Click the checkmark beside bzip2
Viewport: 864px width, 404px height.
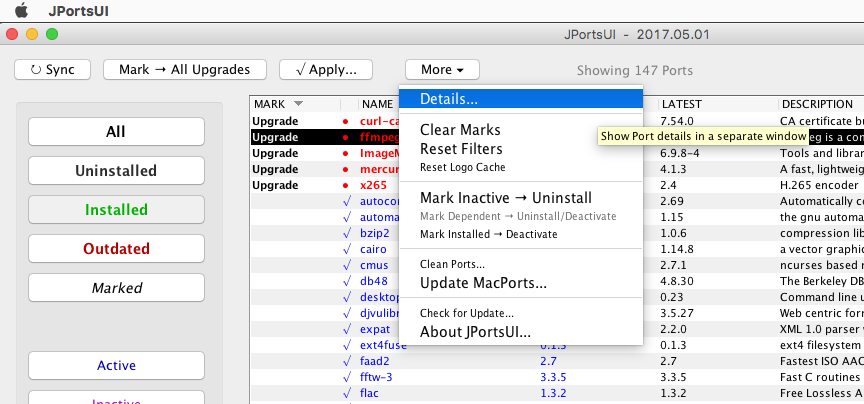[x=347, y=233]
